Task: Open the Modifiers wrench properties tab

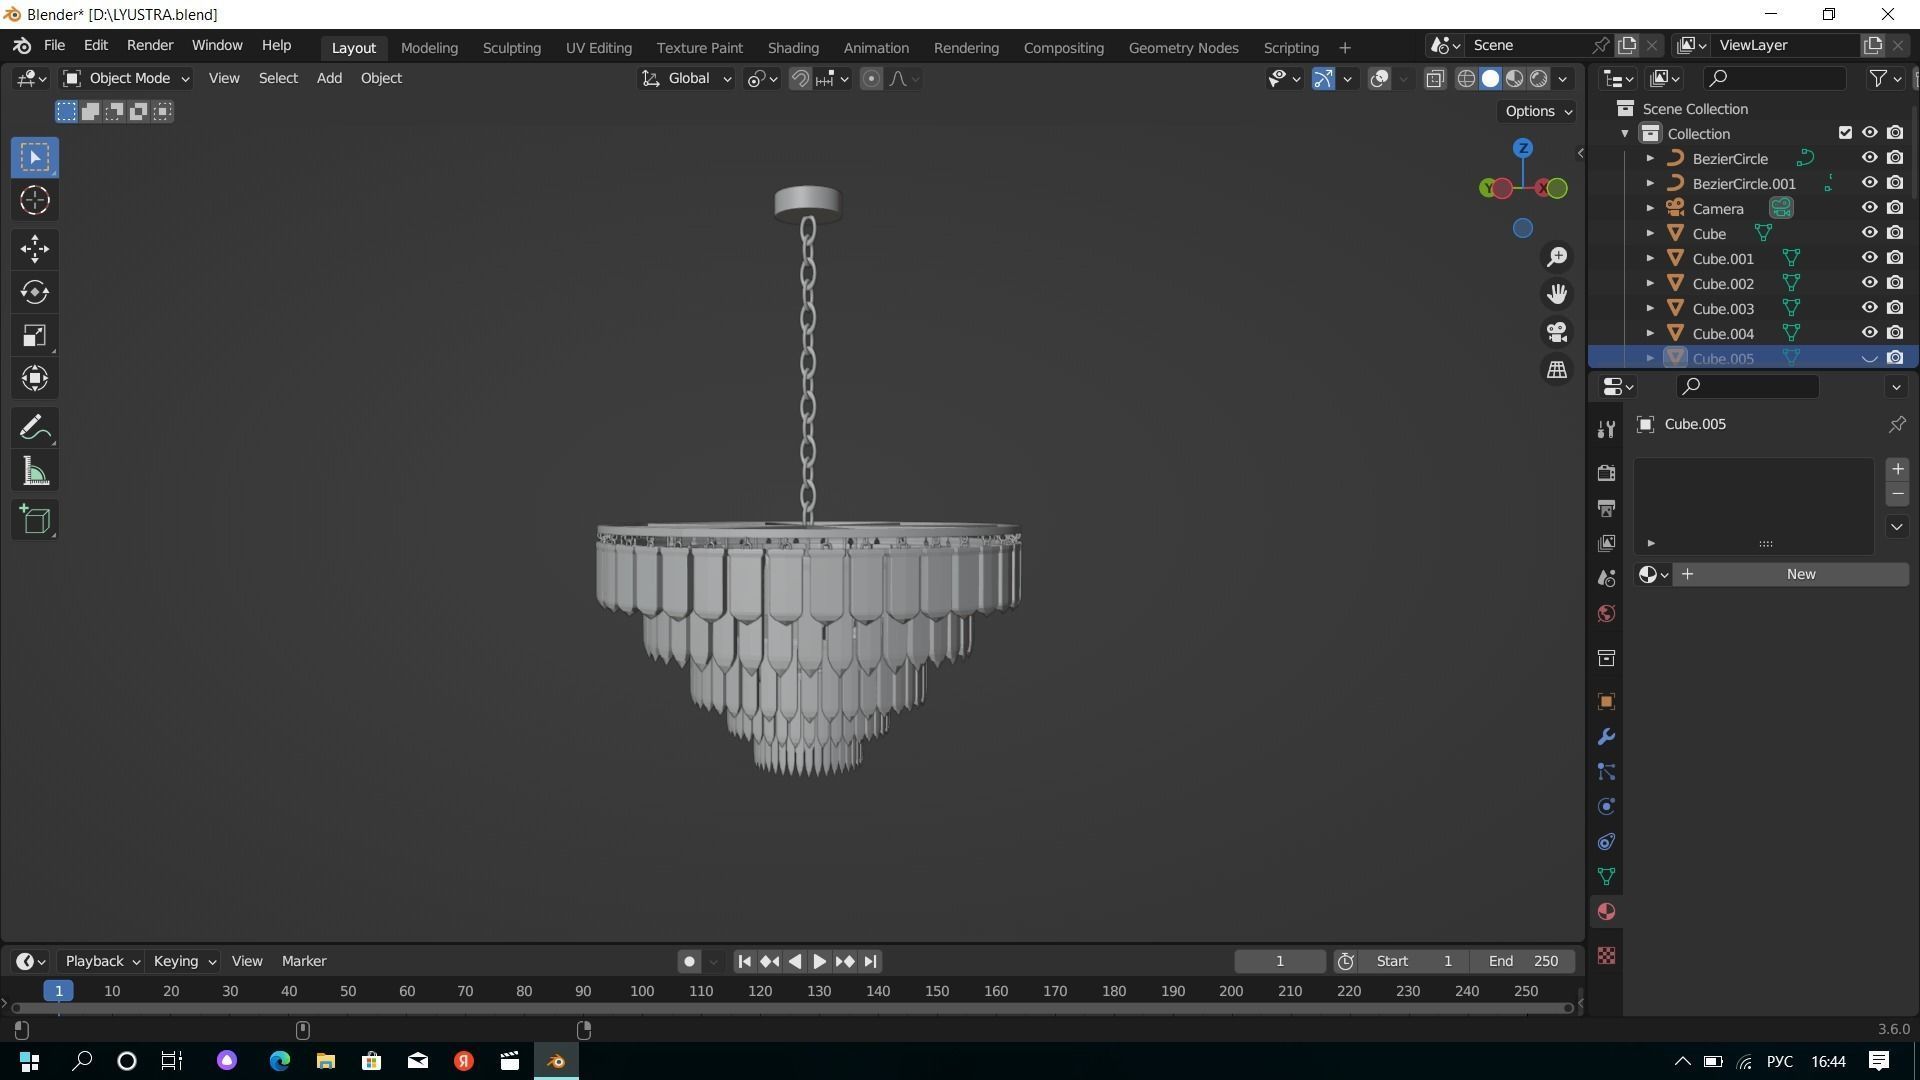Action: pyautogui.click(x=1606, y=737)
